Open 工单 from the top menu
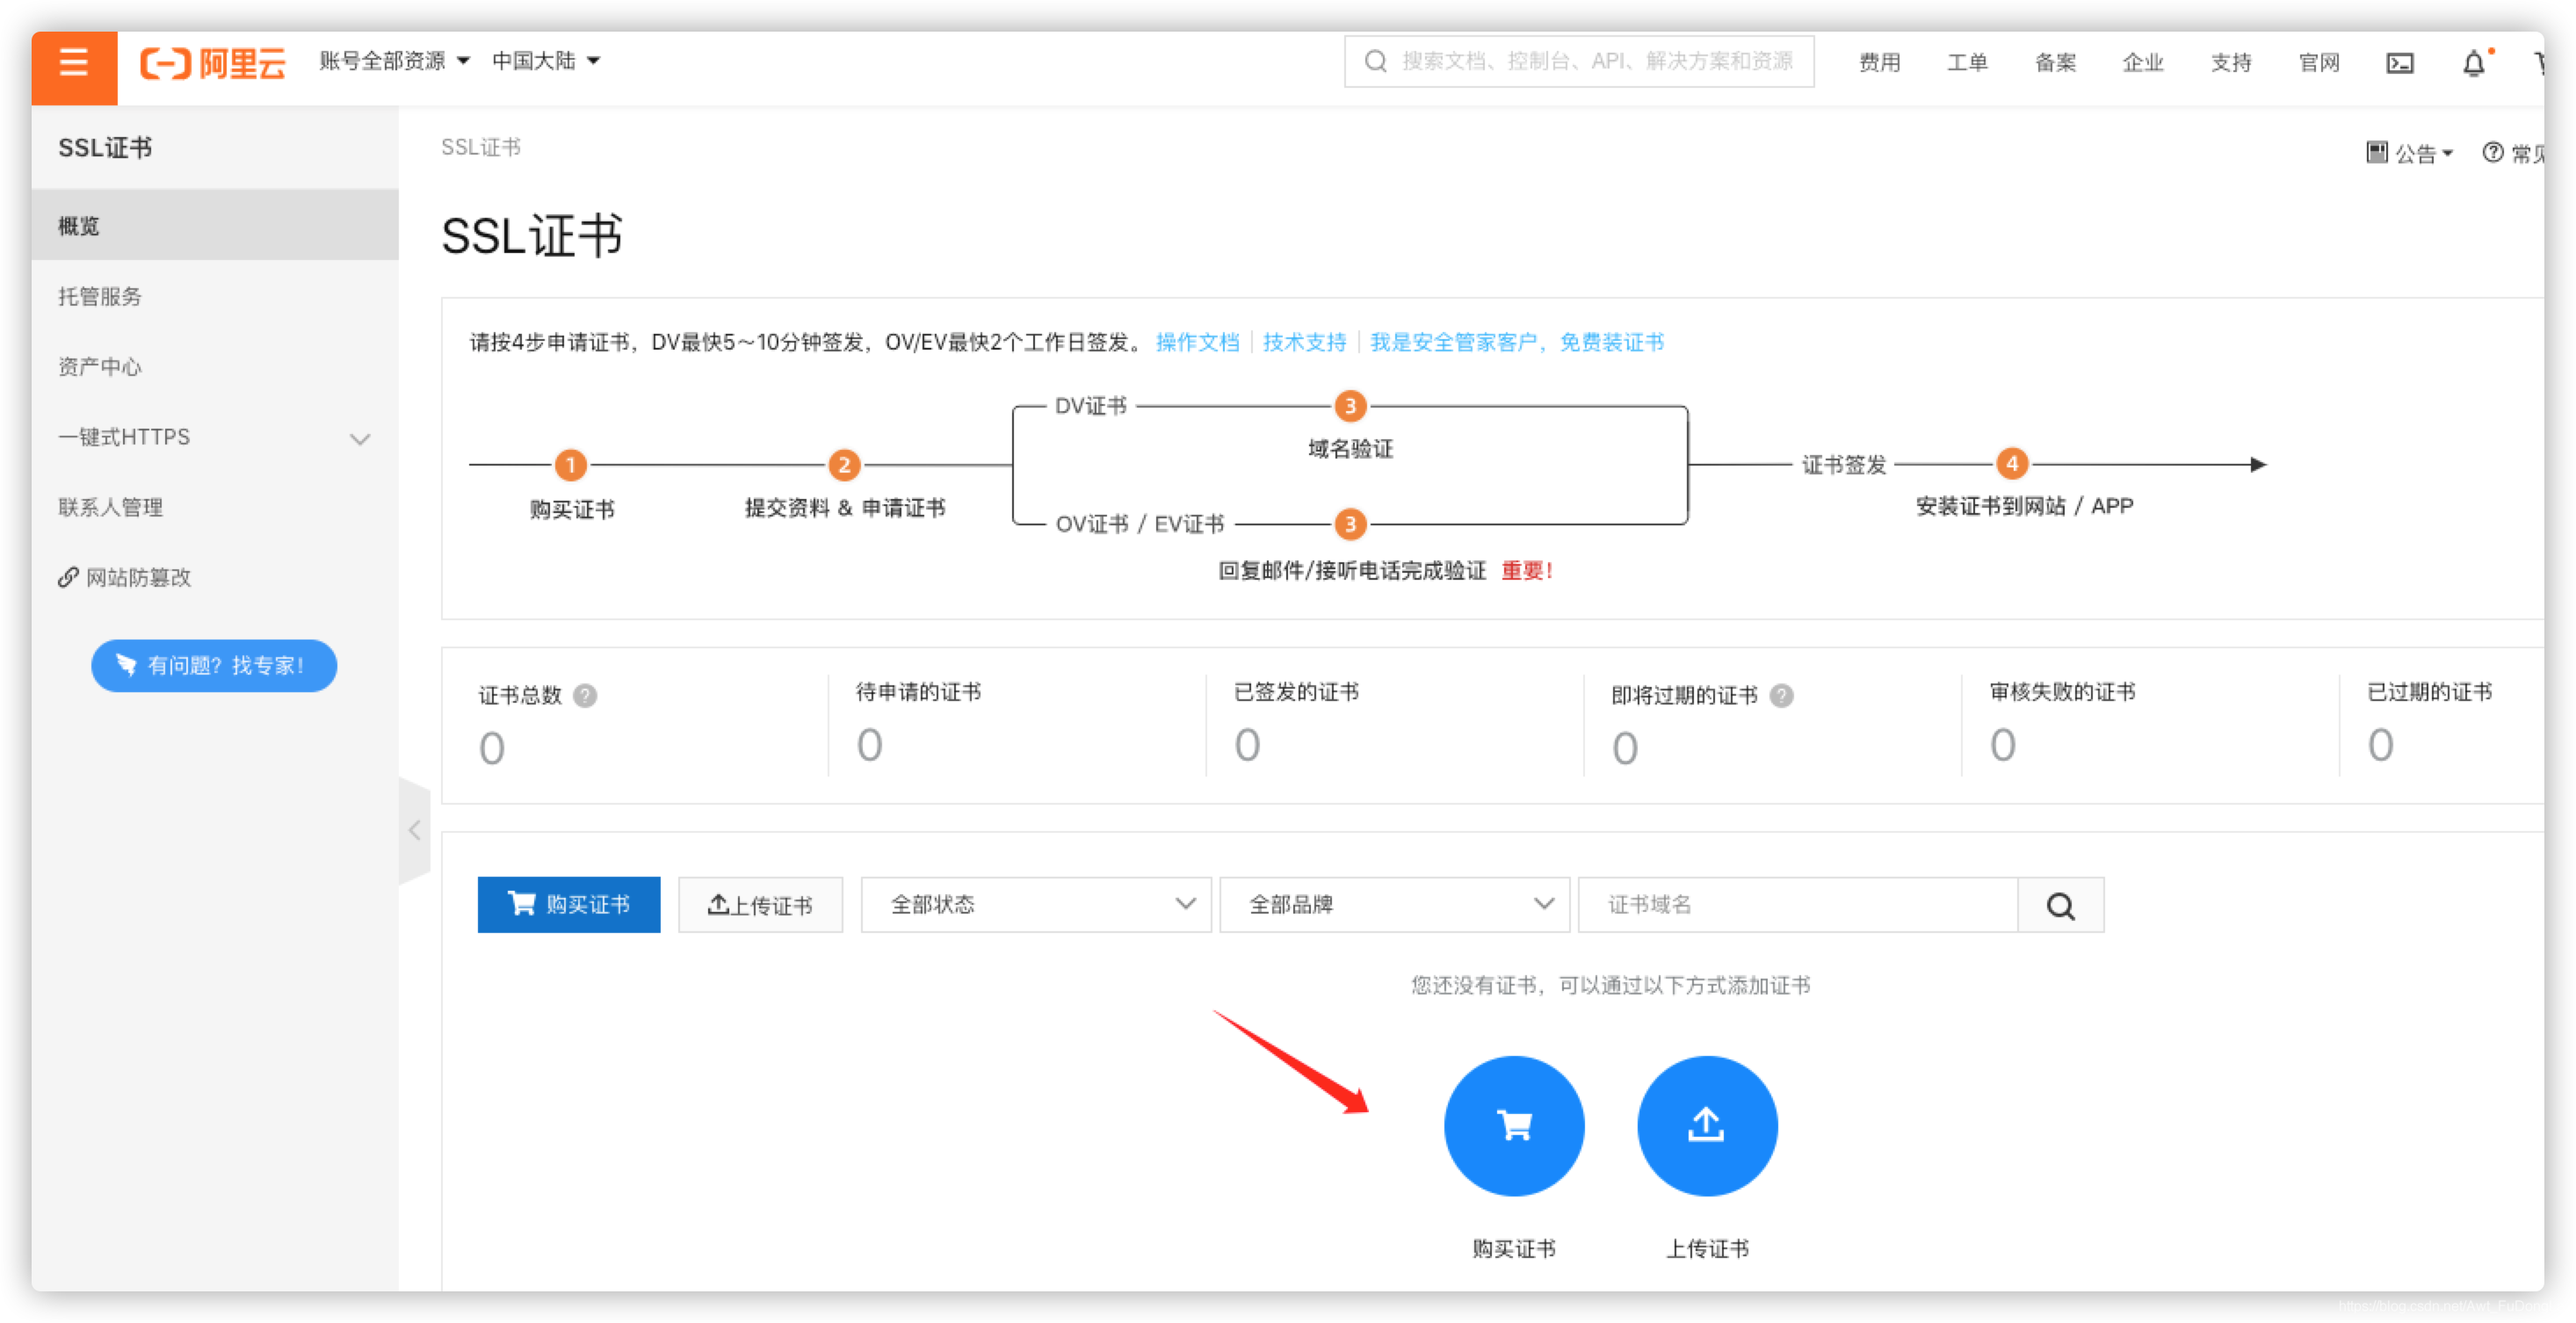The width and height of the screenshot is (2576, 1323). click(x=1966, y=62)
